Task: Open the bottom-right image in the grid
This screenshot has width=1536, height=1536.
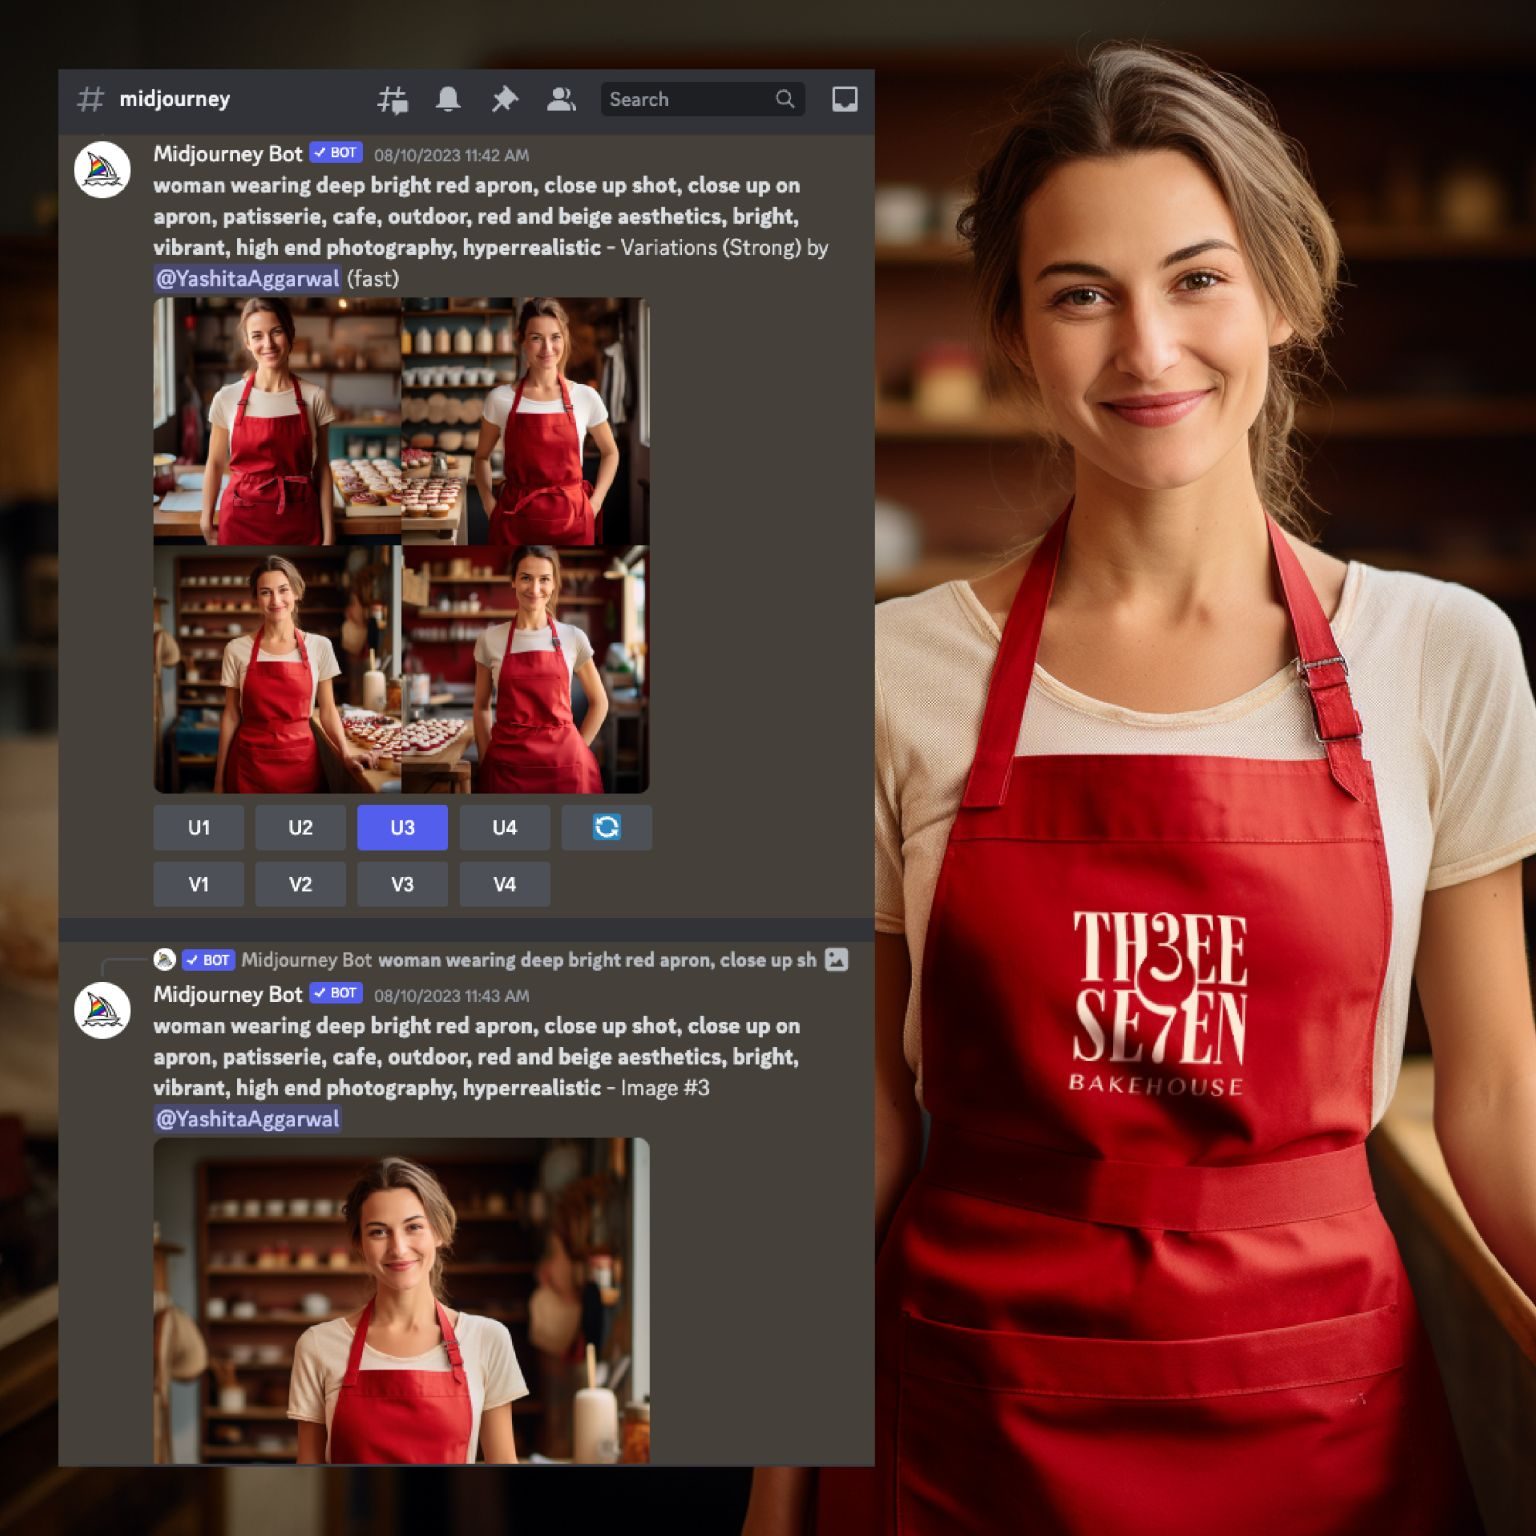Action: (x=526, y=669)
